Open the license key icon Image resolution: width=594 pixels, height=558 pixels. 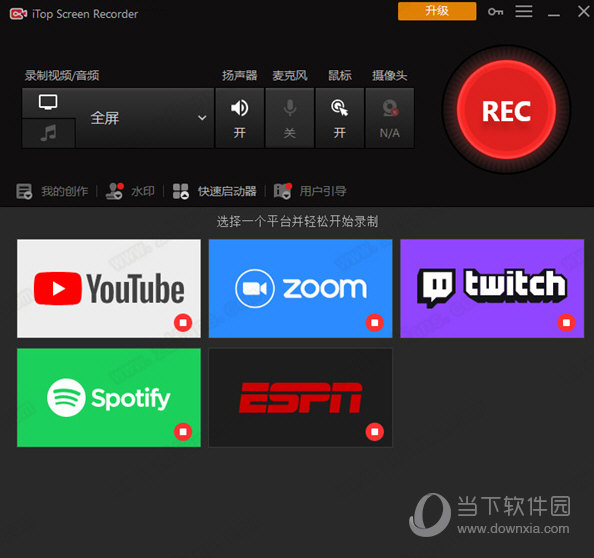pyautogui.click(x=496, y=12)
